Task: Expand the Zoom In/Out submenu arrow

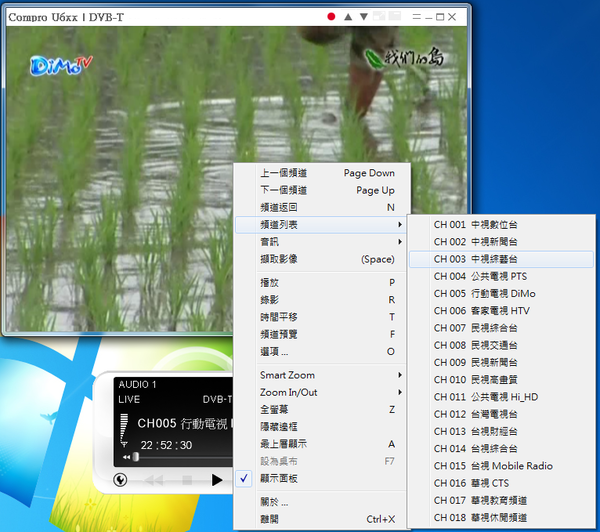Action: coord(399,392)
